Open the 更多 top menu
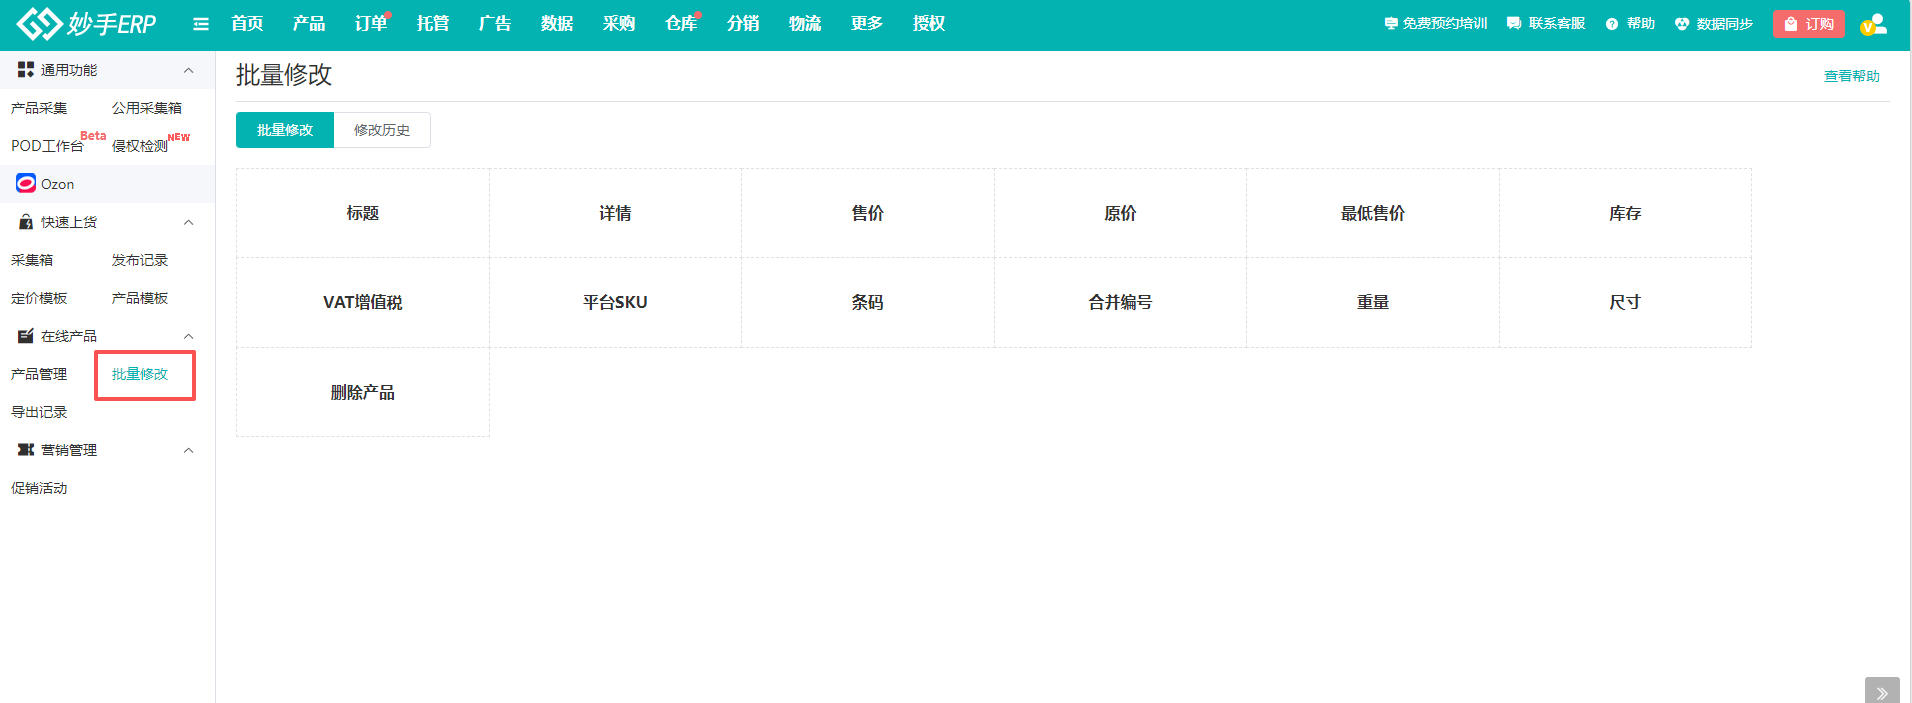 (x=867, y=24)
